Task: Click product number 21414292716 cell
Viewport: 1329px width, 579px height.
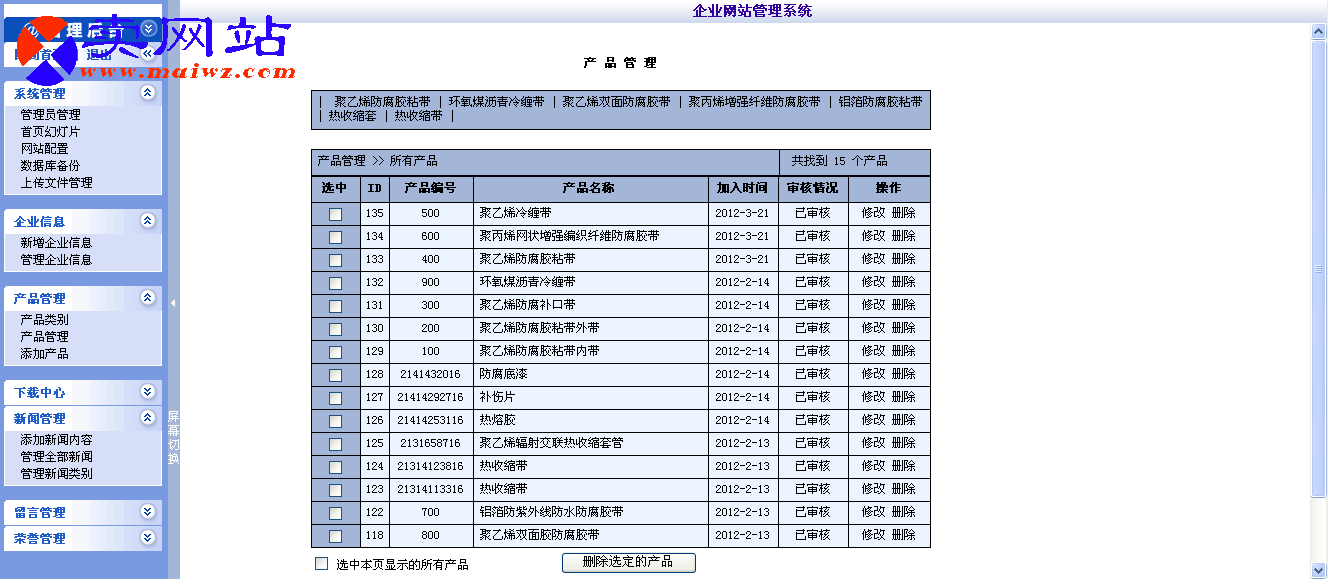Action: click(430, 398)
